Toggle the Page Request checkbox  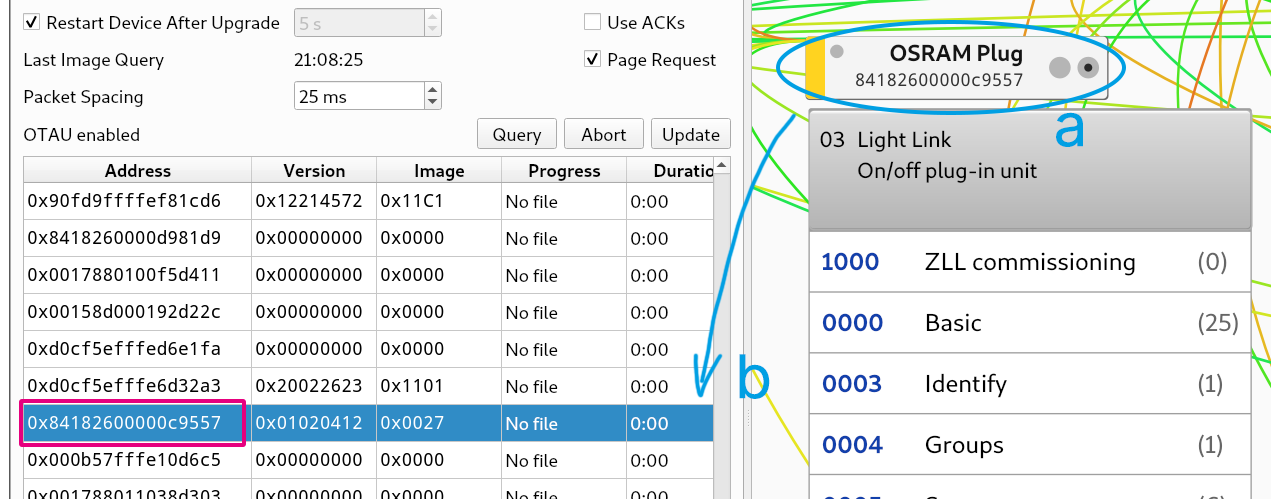click(593, 59)
